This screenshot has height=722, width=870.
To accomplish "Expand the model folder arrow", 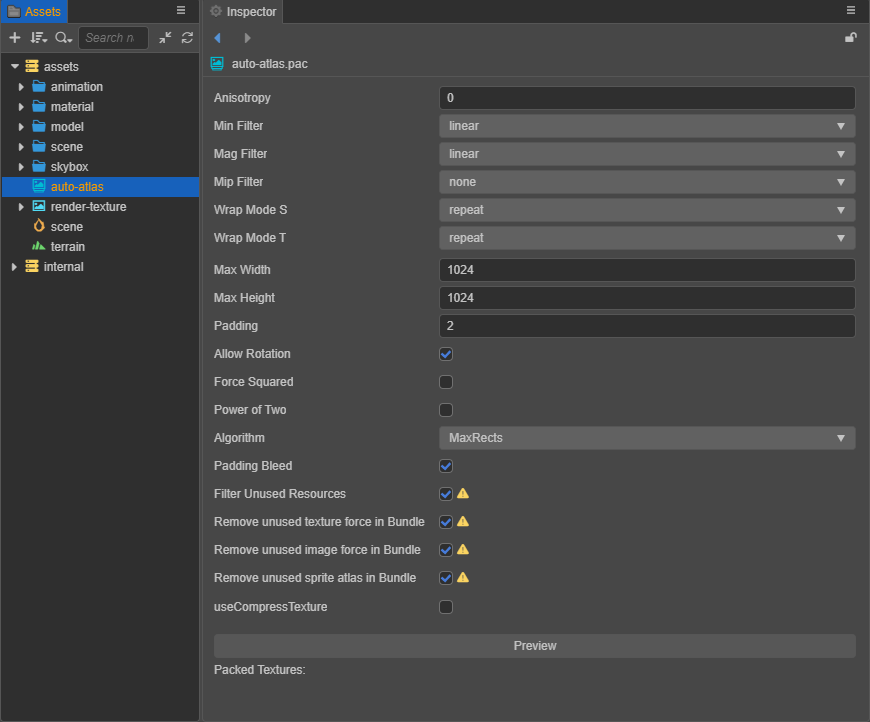I will pyautogui.click(x=21, y=127).
